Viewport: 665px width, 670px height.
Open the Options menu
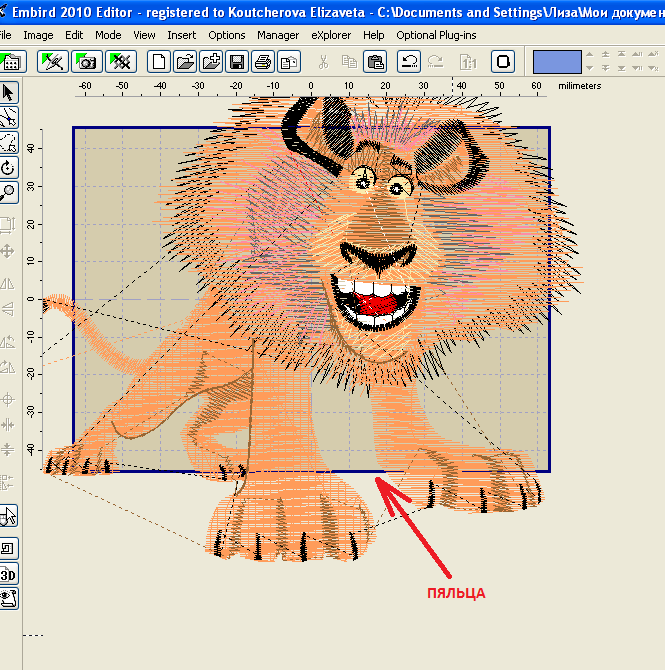point(227,35)
